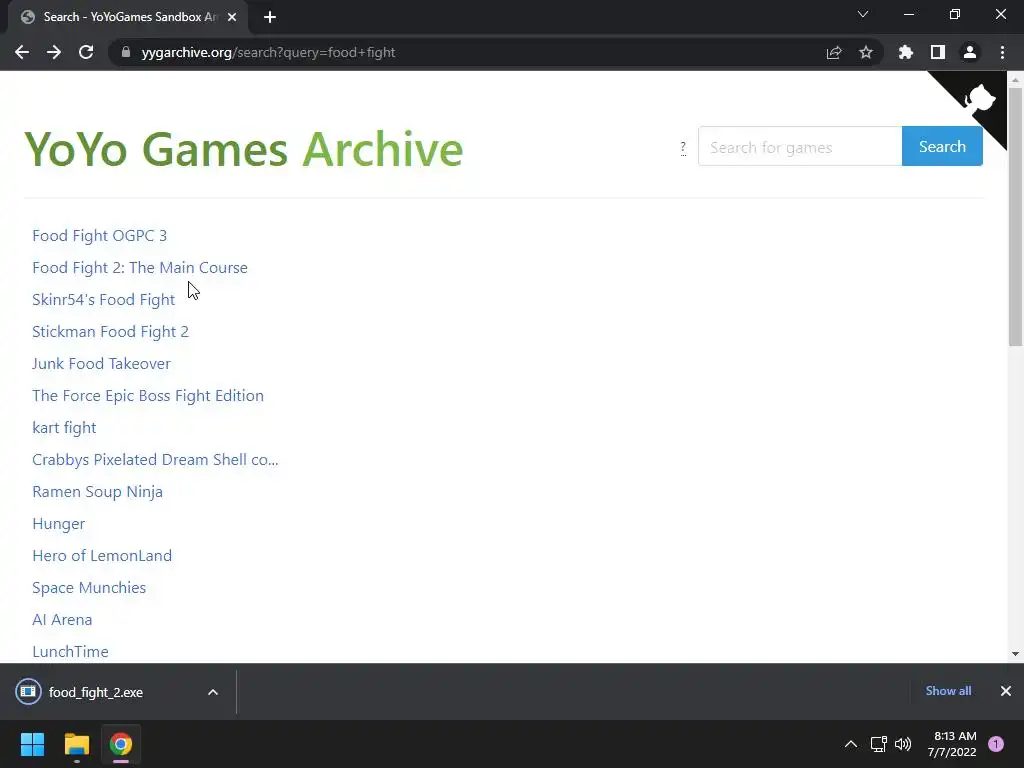This screenshot has width=1024, height=768.
Task: Open Food Fight 2: The Main Course
Action: point(140,268)
